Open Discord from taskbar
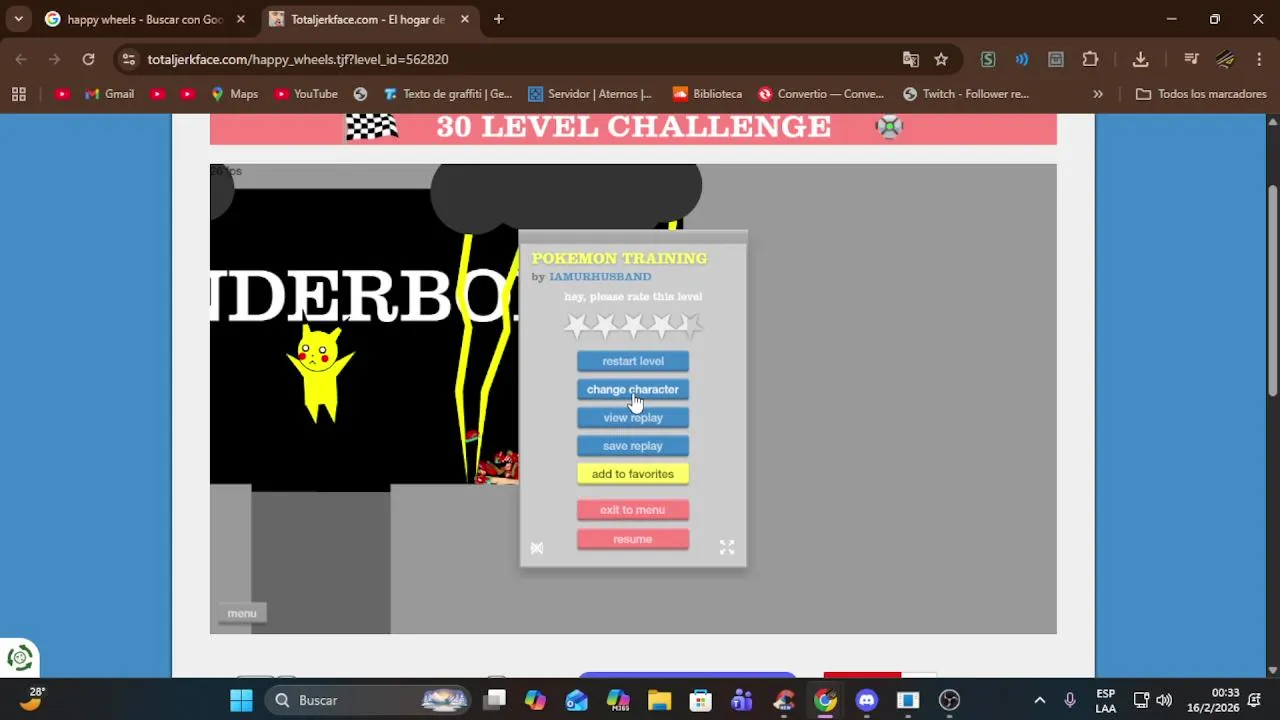Viewport: 1280px width, 720px height. pyautogui.click(x=866, y=700)
